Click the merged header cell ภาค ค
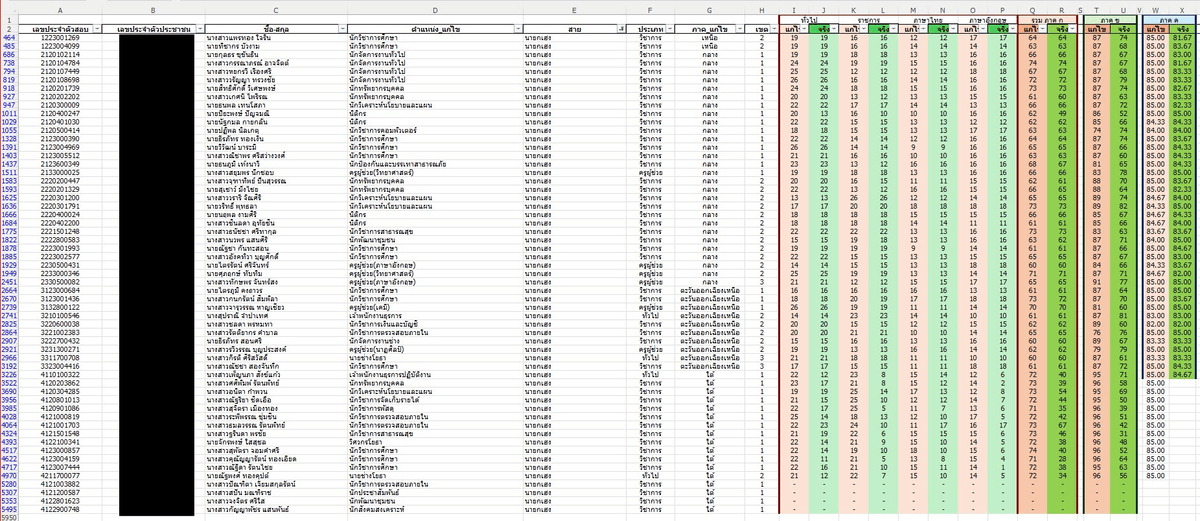This screenshot has height=521, width=1200. (1169, 20)
